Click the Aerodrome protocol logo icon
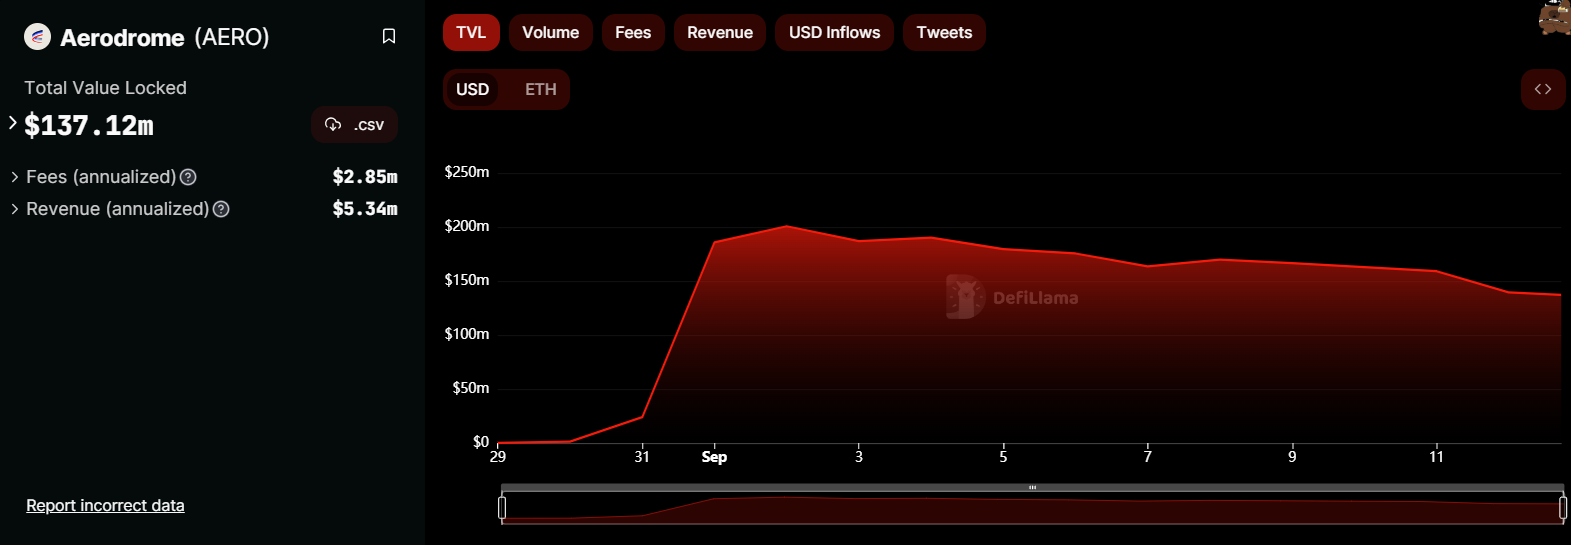1571x545 pixels. pos(37,37)
